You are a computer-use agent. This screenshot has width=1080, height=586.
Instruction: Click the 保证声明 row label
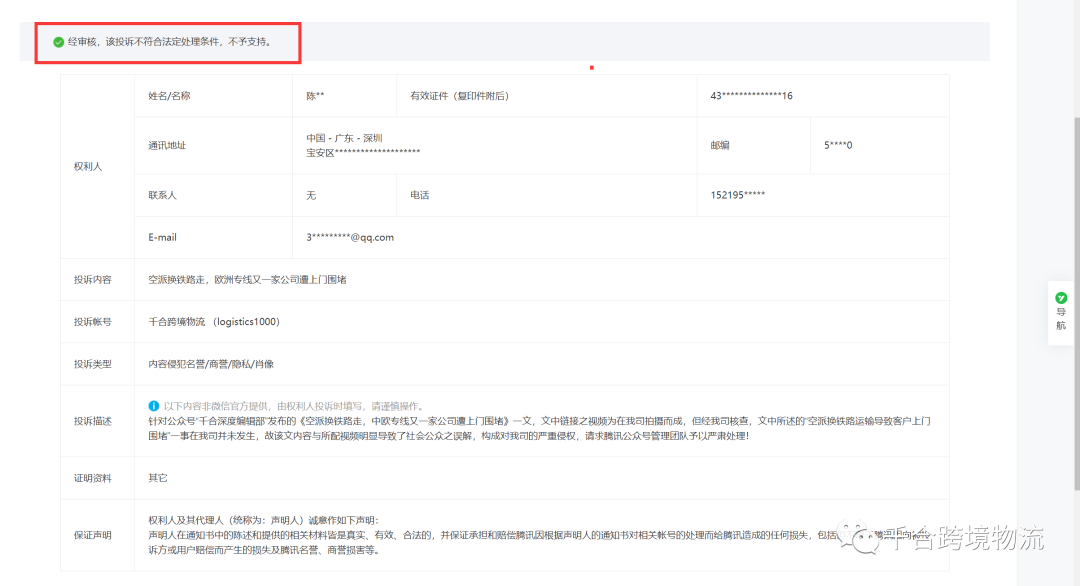pyautogui.click(x=92, y=535)
